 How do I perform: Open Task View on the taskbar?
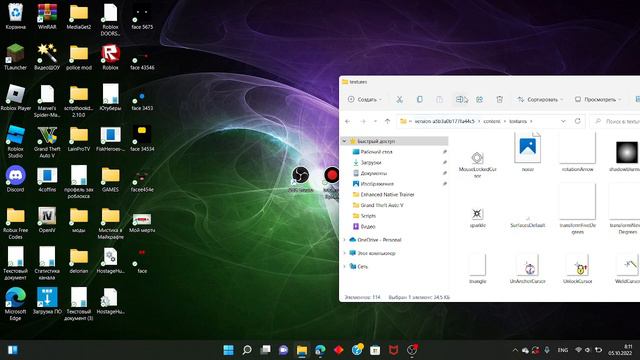tap(265, 350)
